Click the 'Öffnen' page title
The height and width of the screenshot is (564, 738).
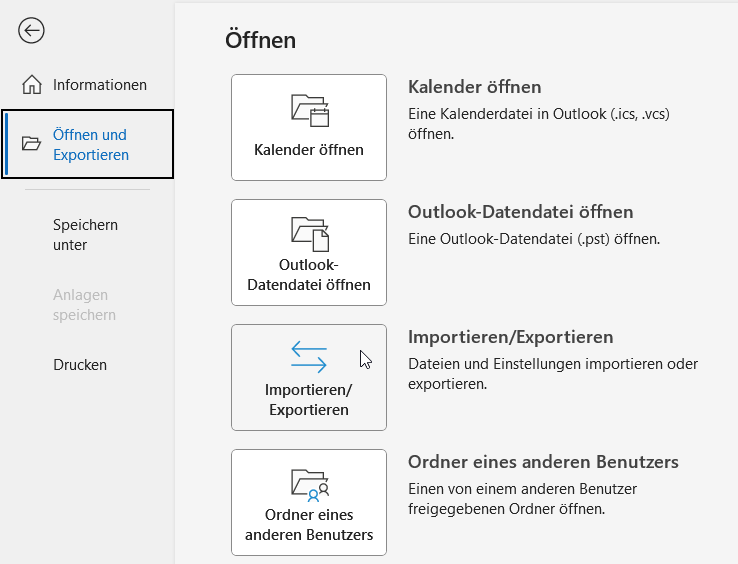(261, 40)
